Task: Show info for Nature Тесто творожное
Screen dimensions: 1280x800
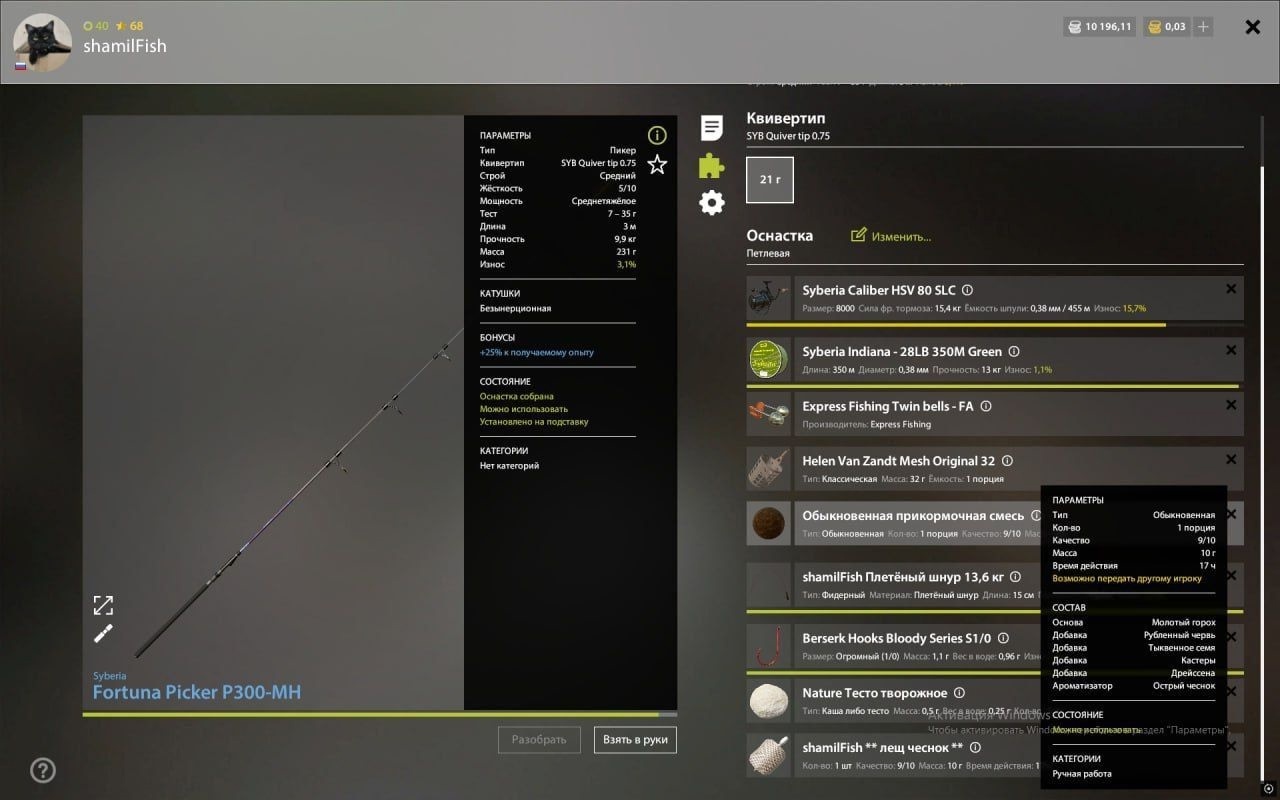Action: (959, 693)
